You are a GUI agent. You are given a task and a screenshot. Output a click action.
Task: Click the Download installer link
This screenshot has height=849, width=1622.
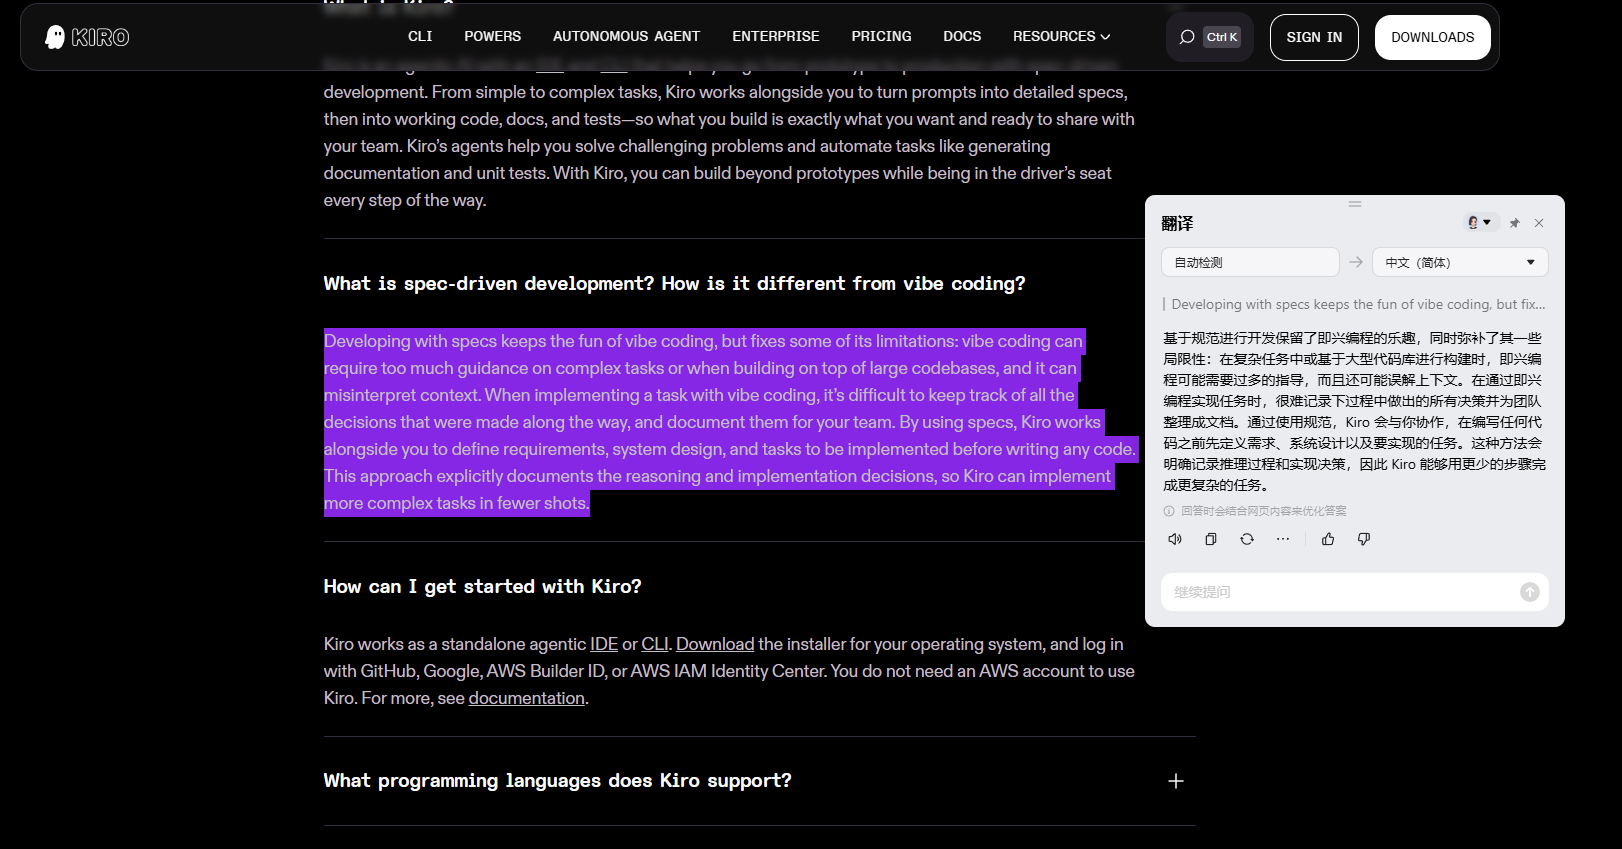pyautogui.click(x=715, y=644)
